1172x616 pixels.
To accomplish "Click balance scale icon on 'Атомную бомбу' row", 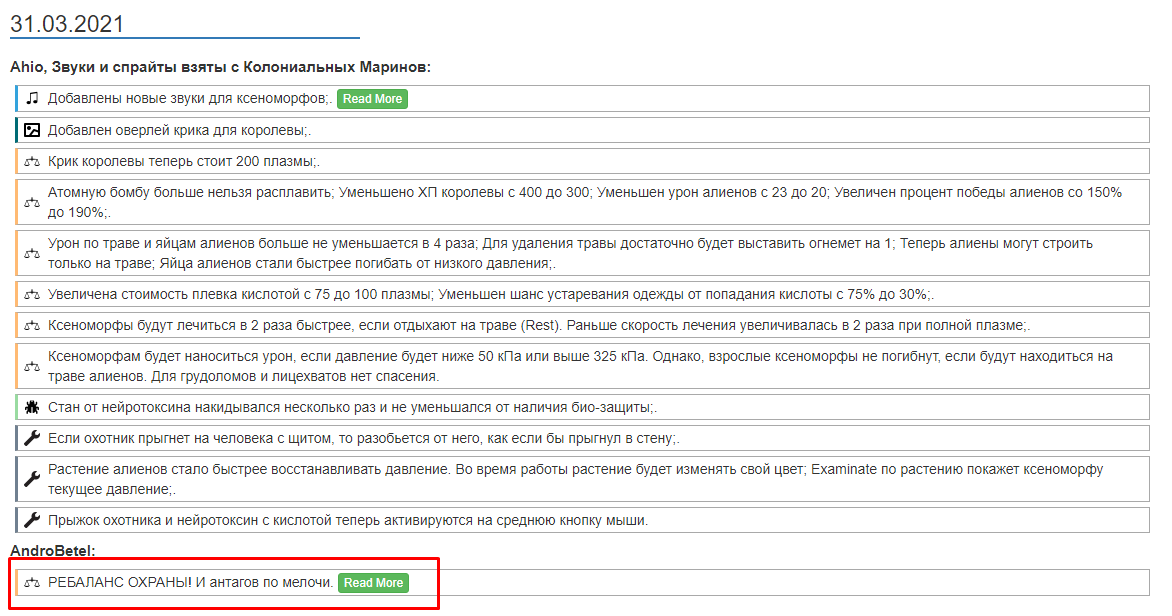I will tap(32, 203).
